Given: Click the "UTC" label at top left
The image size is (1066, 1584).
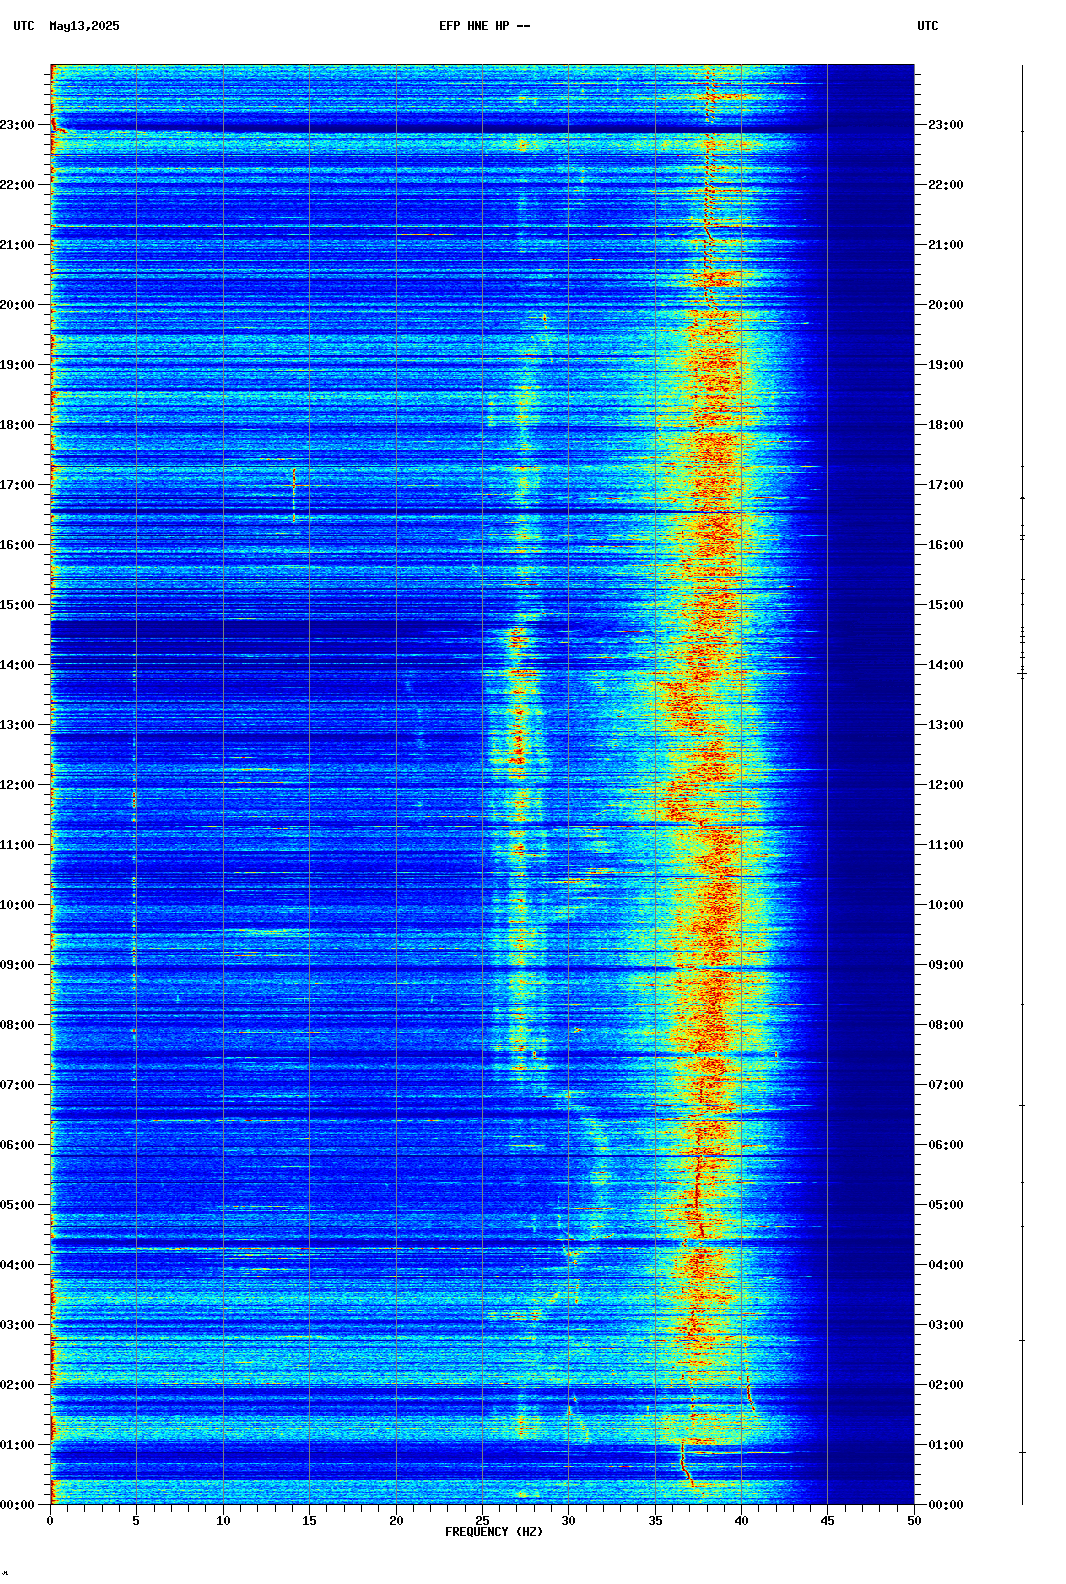Looking at the screenshot, I should click(x=24, y=26).
